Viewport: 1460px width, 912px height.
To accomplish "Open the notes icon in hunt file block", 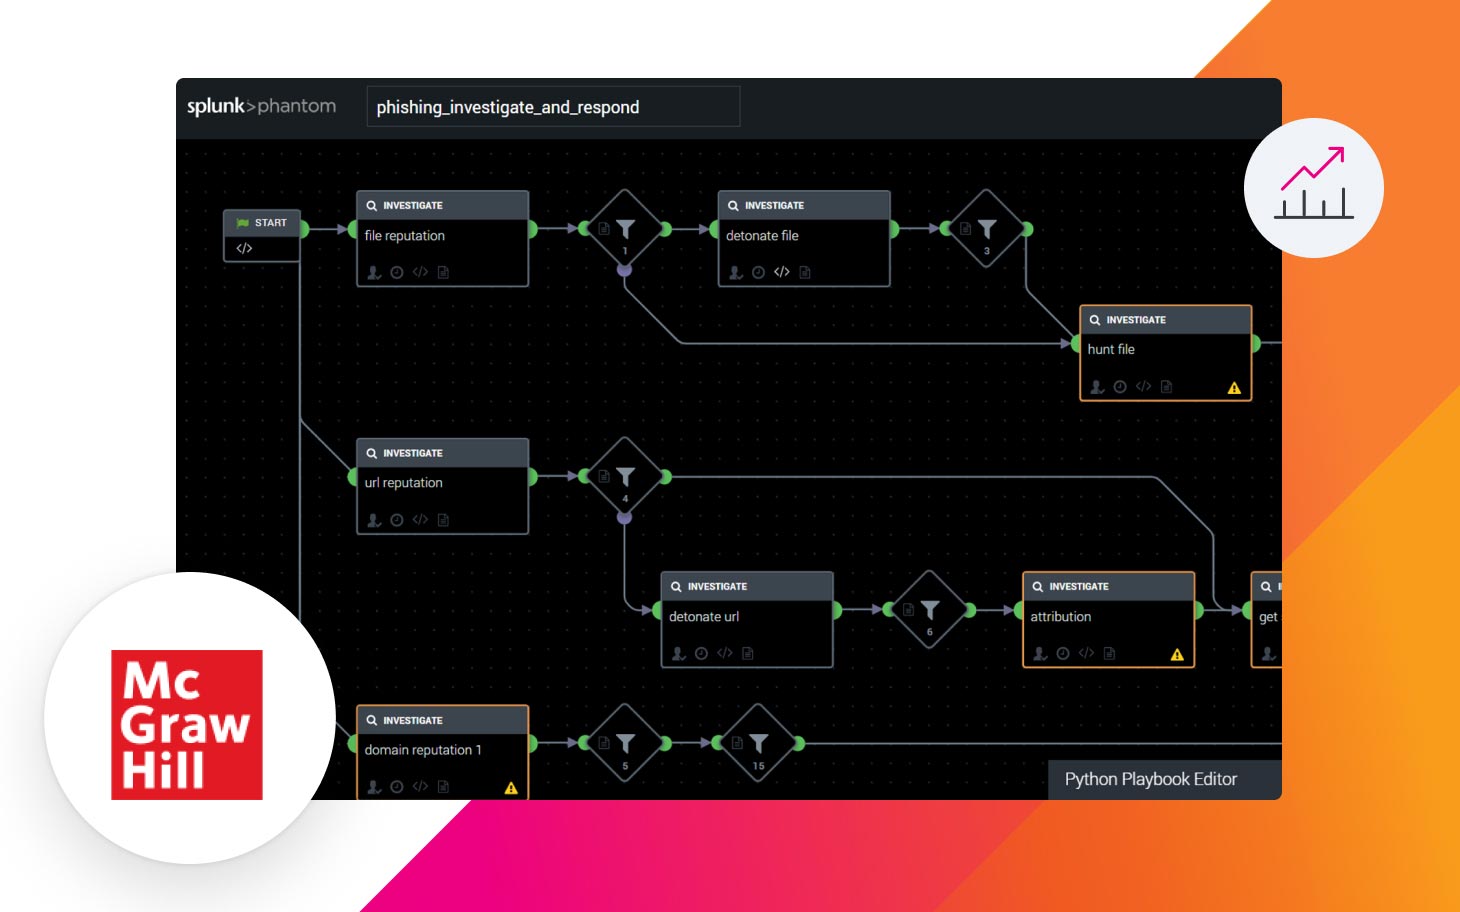I will (x=1166, y=387).
